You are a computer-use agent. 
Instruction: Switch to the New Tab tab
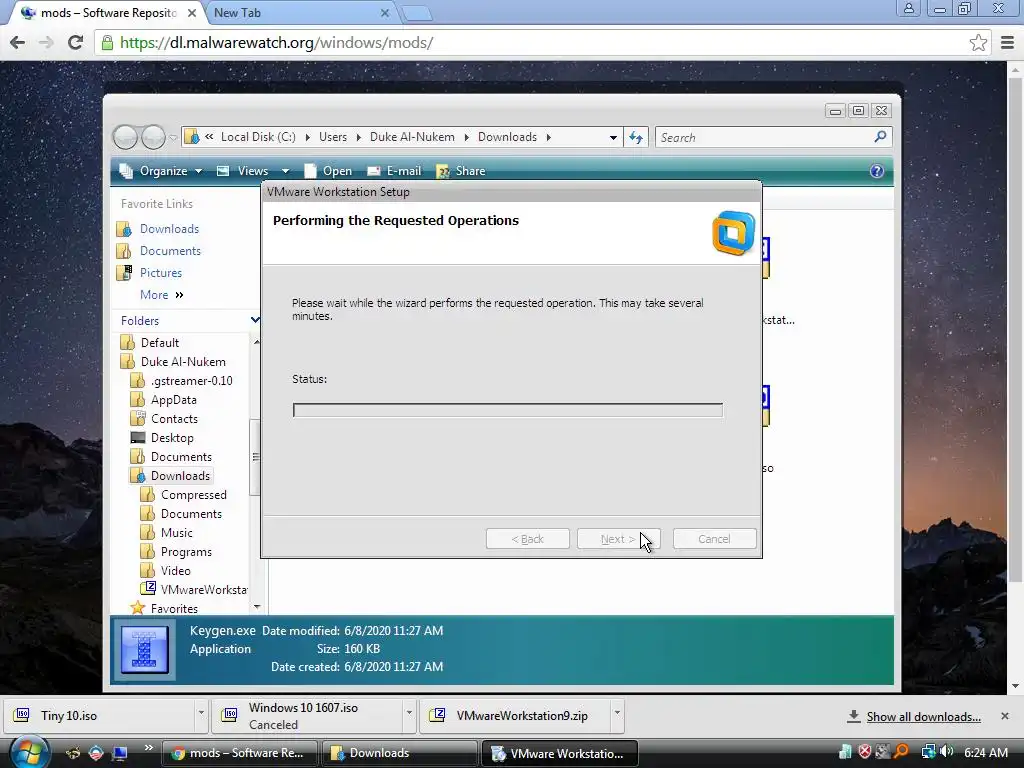click(x=300, y=13)
